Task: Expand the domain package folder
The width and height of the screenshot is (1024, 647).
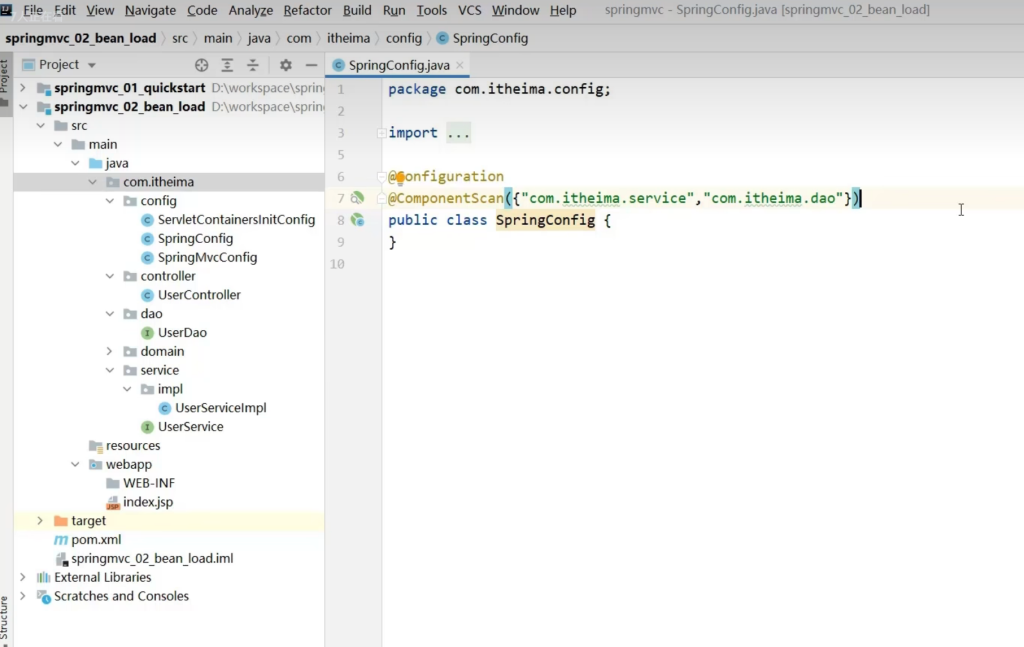Action: point(110,351)
